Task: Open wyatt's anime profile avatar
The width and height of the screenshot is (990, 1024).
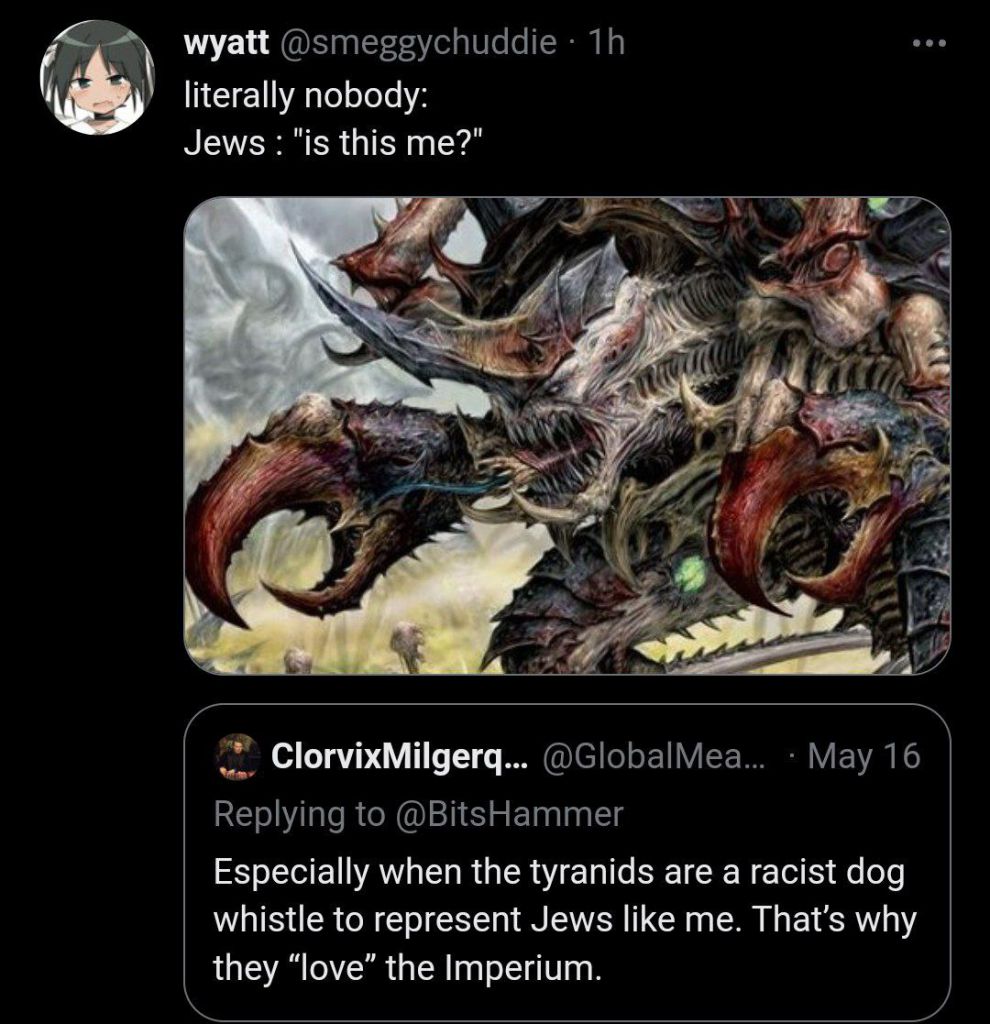Action: 97,77
